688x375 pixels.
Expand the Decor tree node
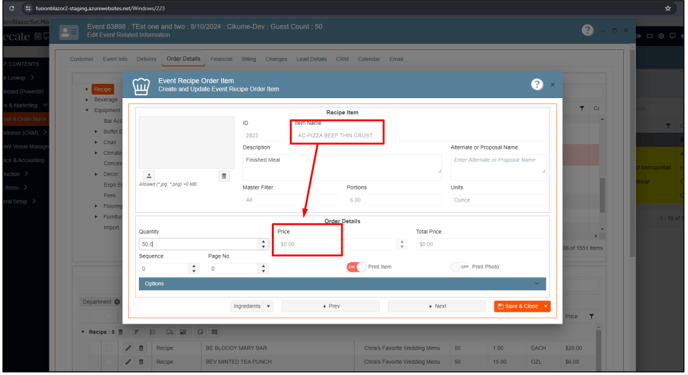(x=96, y=174)
